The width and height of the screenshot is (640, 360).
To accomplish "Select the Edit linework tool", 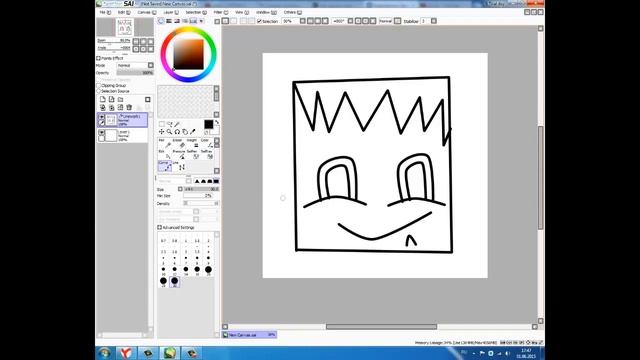I will click(x=164, y=154).
